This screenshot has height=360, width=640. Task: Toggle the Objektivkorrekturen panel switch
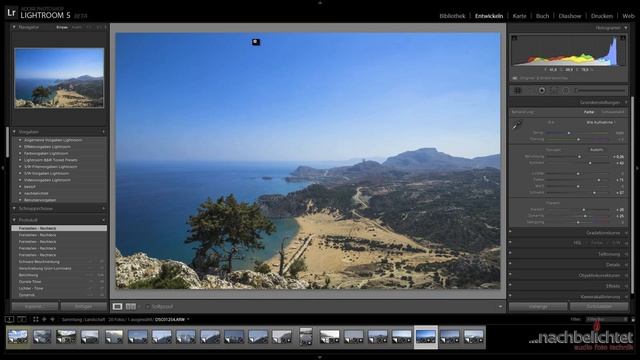(x=510, y=275)
